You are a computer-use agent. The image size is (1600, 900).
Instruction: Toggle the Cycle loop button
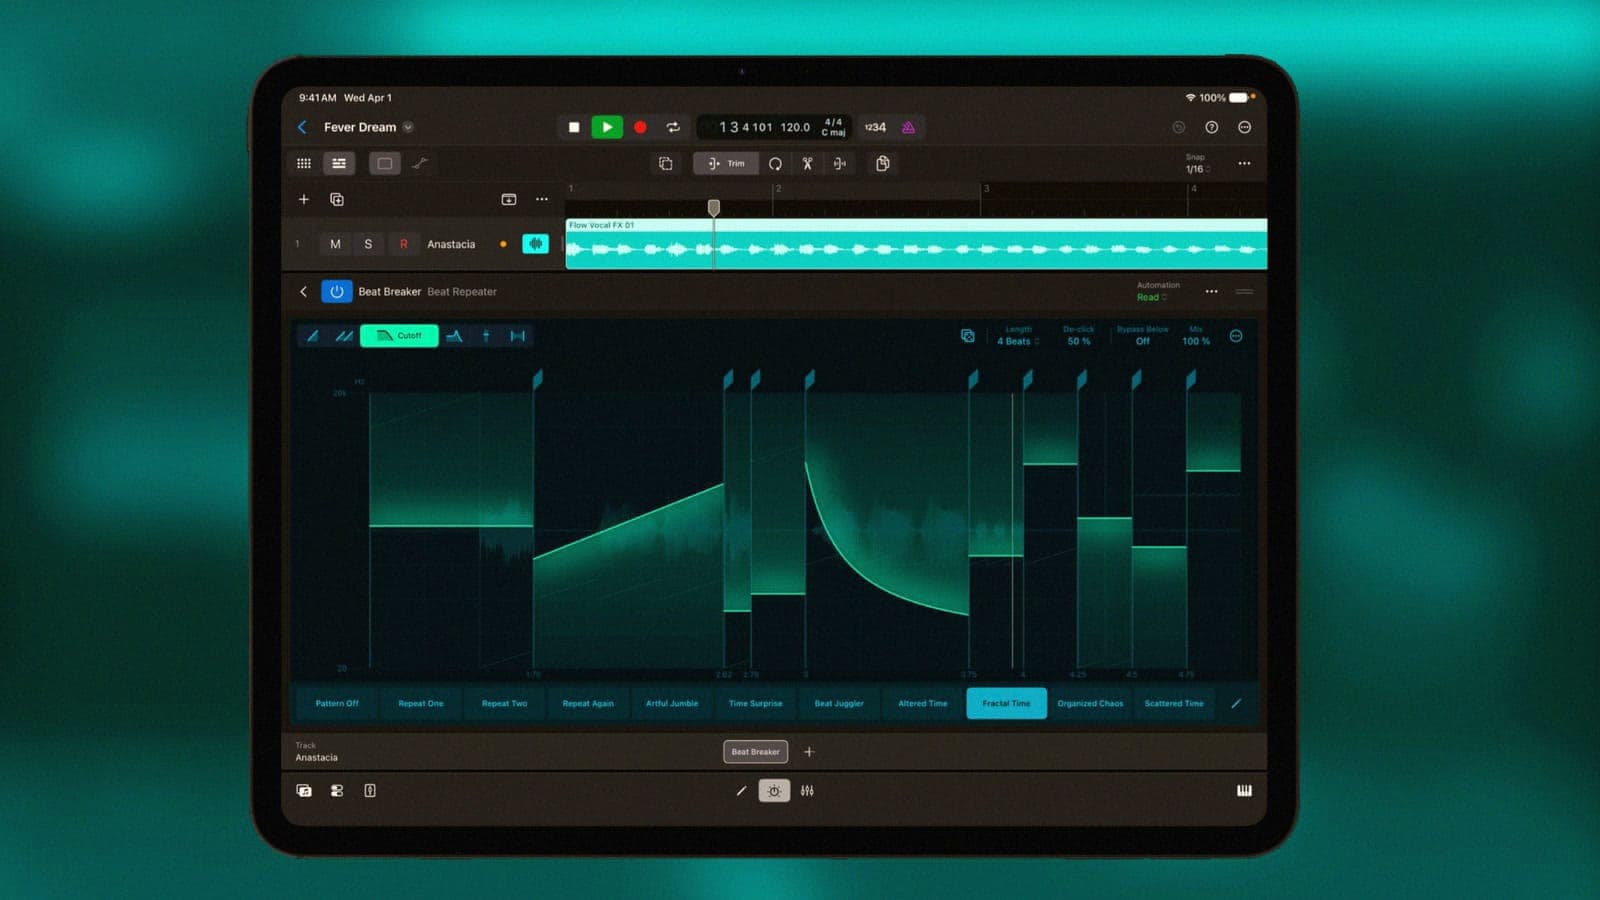click(673, 127)
